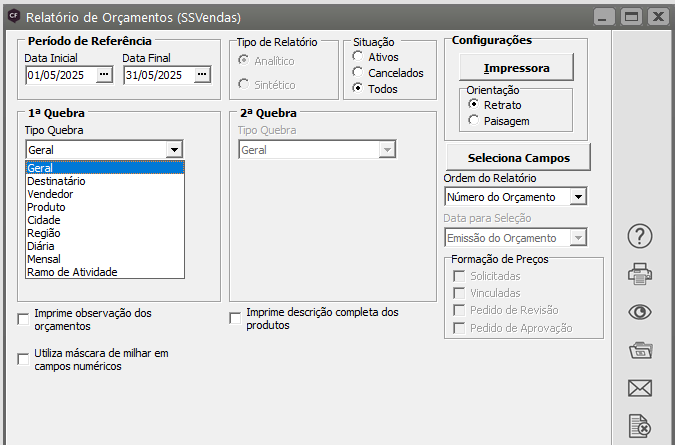Click the document cancel icon at bottom
675x445 pixels.
[x=640, y=426]
